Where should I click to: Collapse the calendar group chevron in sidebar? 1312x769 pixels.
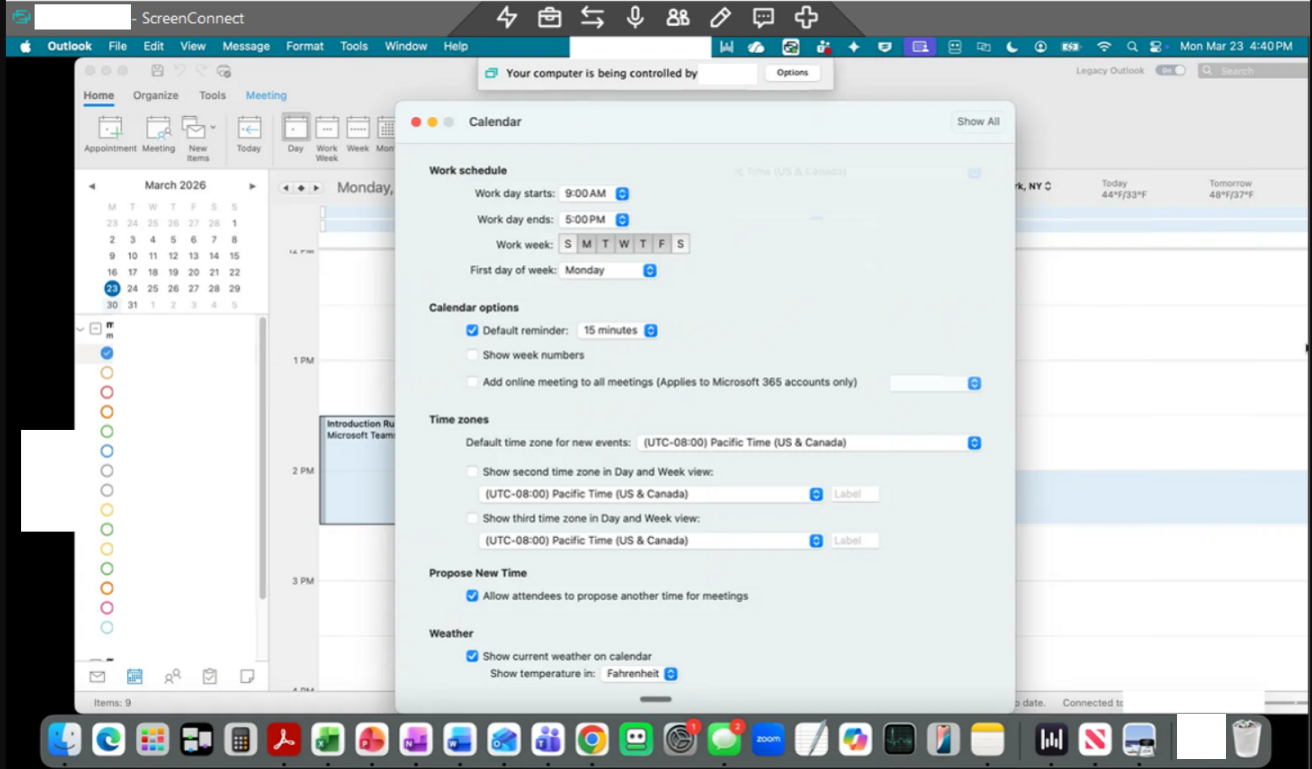tap(81, 328)
